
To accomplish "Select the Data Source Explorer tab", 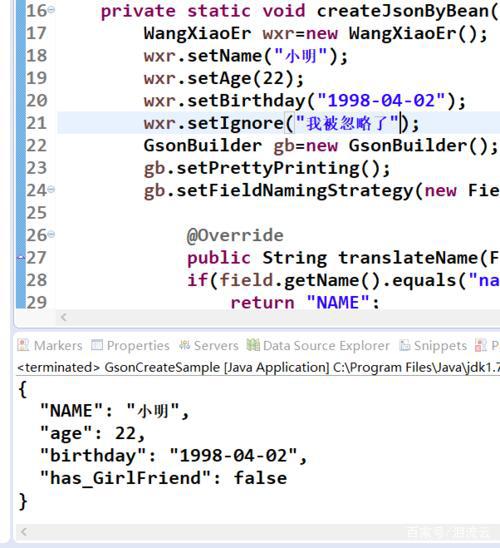I will coord(318,346).
